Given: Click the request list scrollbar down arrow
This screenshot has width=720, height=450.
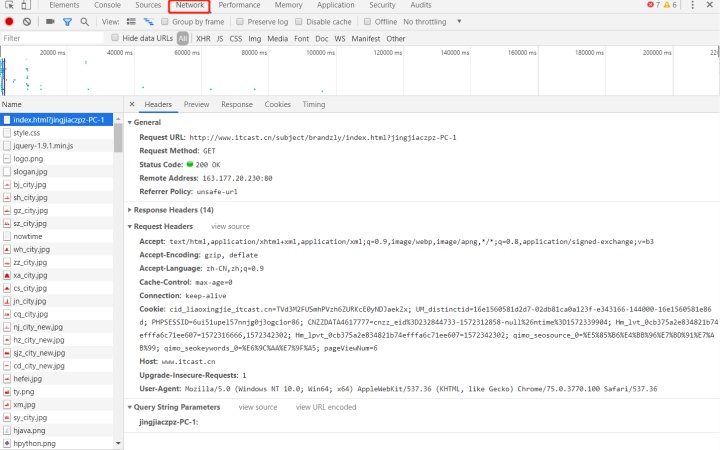Looking at the screenshot, I should (118, 443).
